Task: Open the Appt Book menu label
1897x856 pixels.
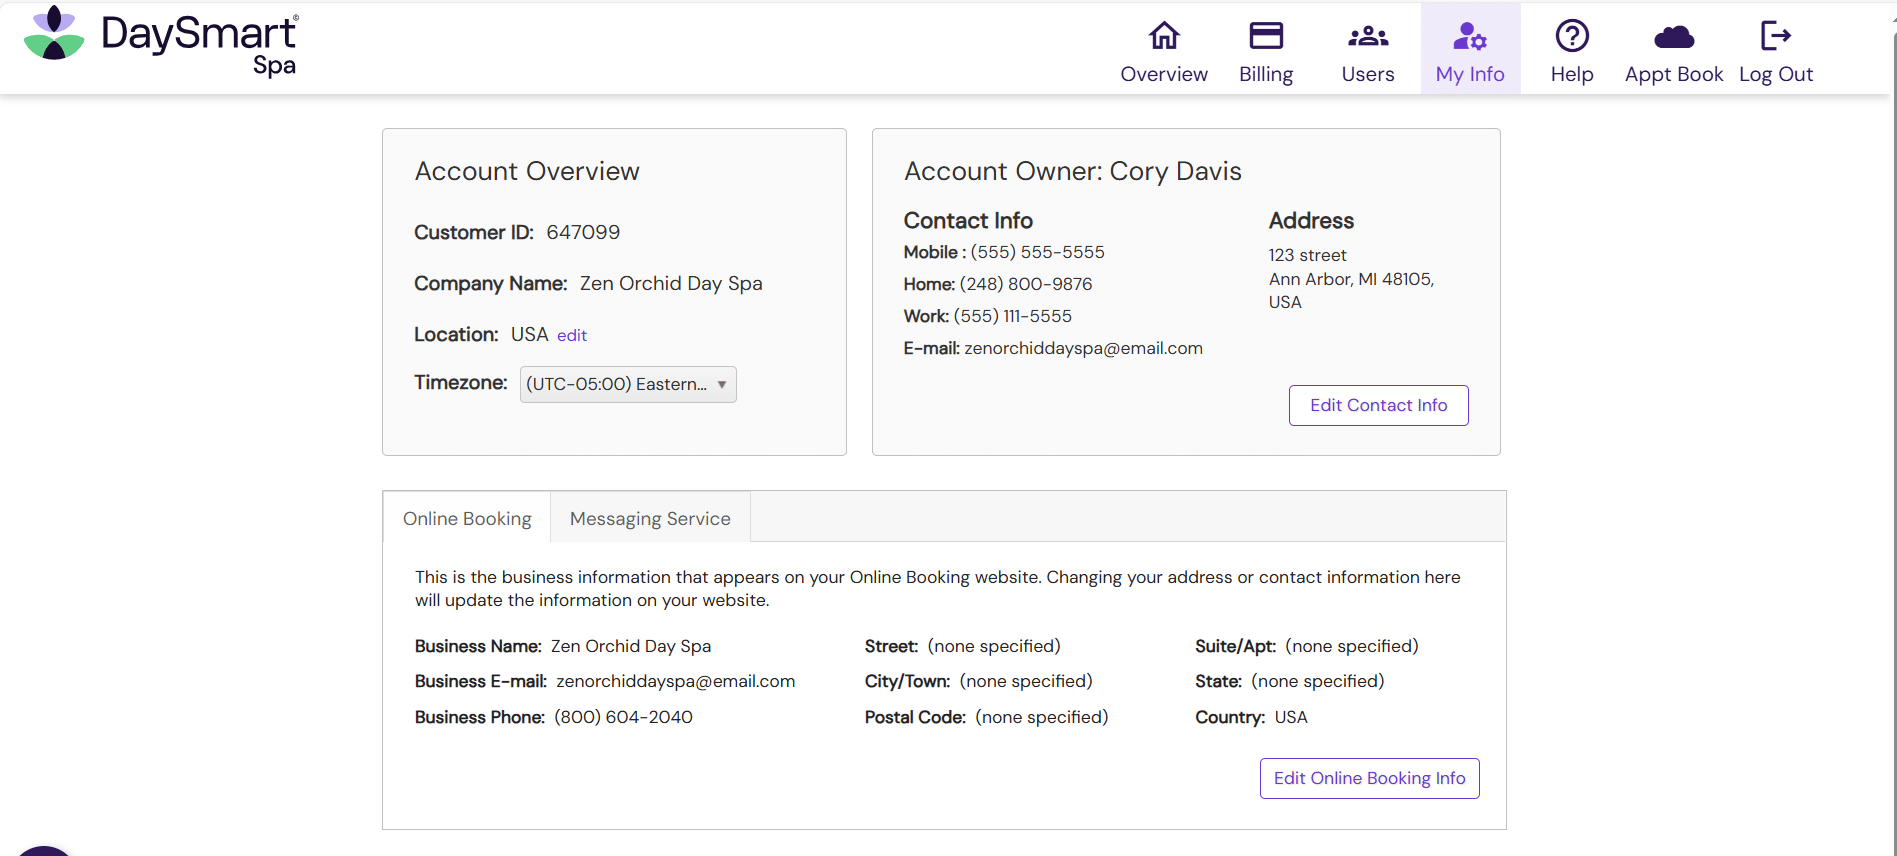Action: coord(1674,74)
